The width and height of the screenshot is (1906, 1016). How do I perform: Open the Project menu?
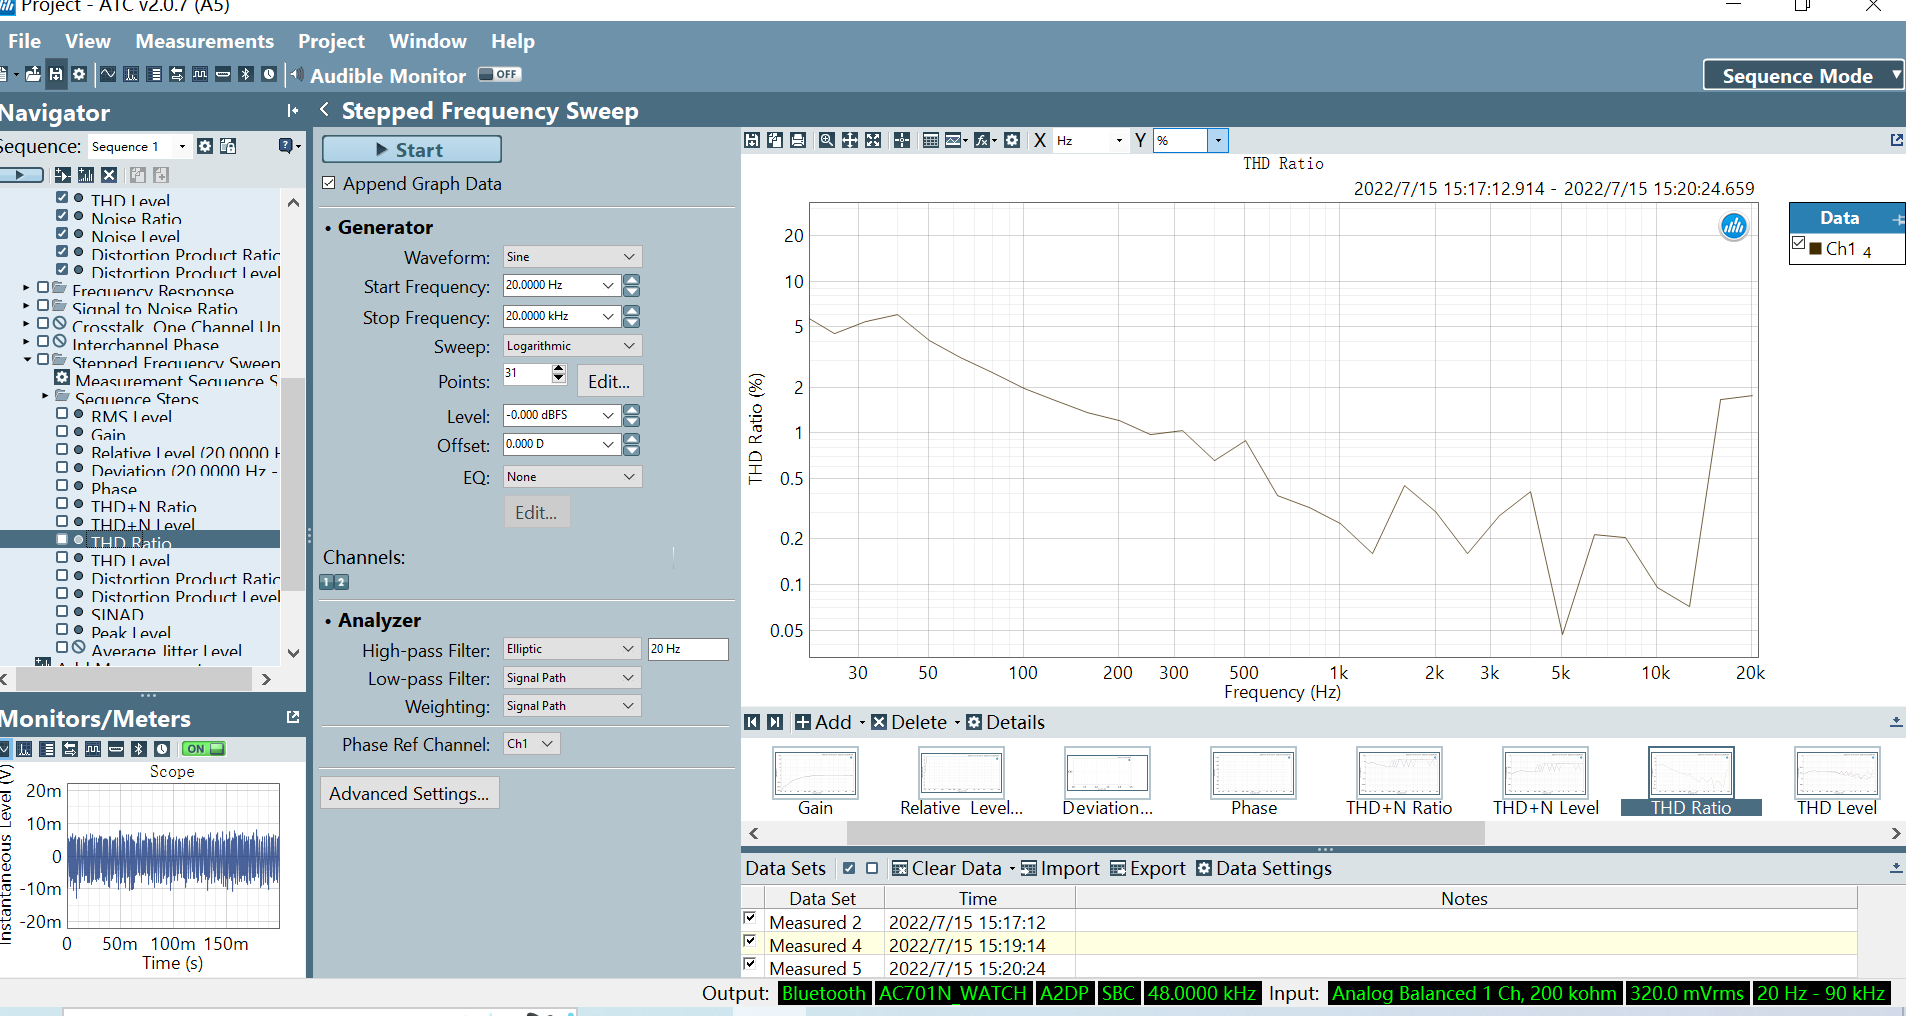(331, 41)
